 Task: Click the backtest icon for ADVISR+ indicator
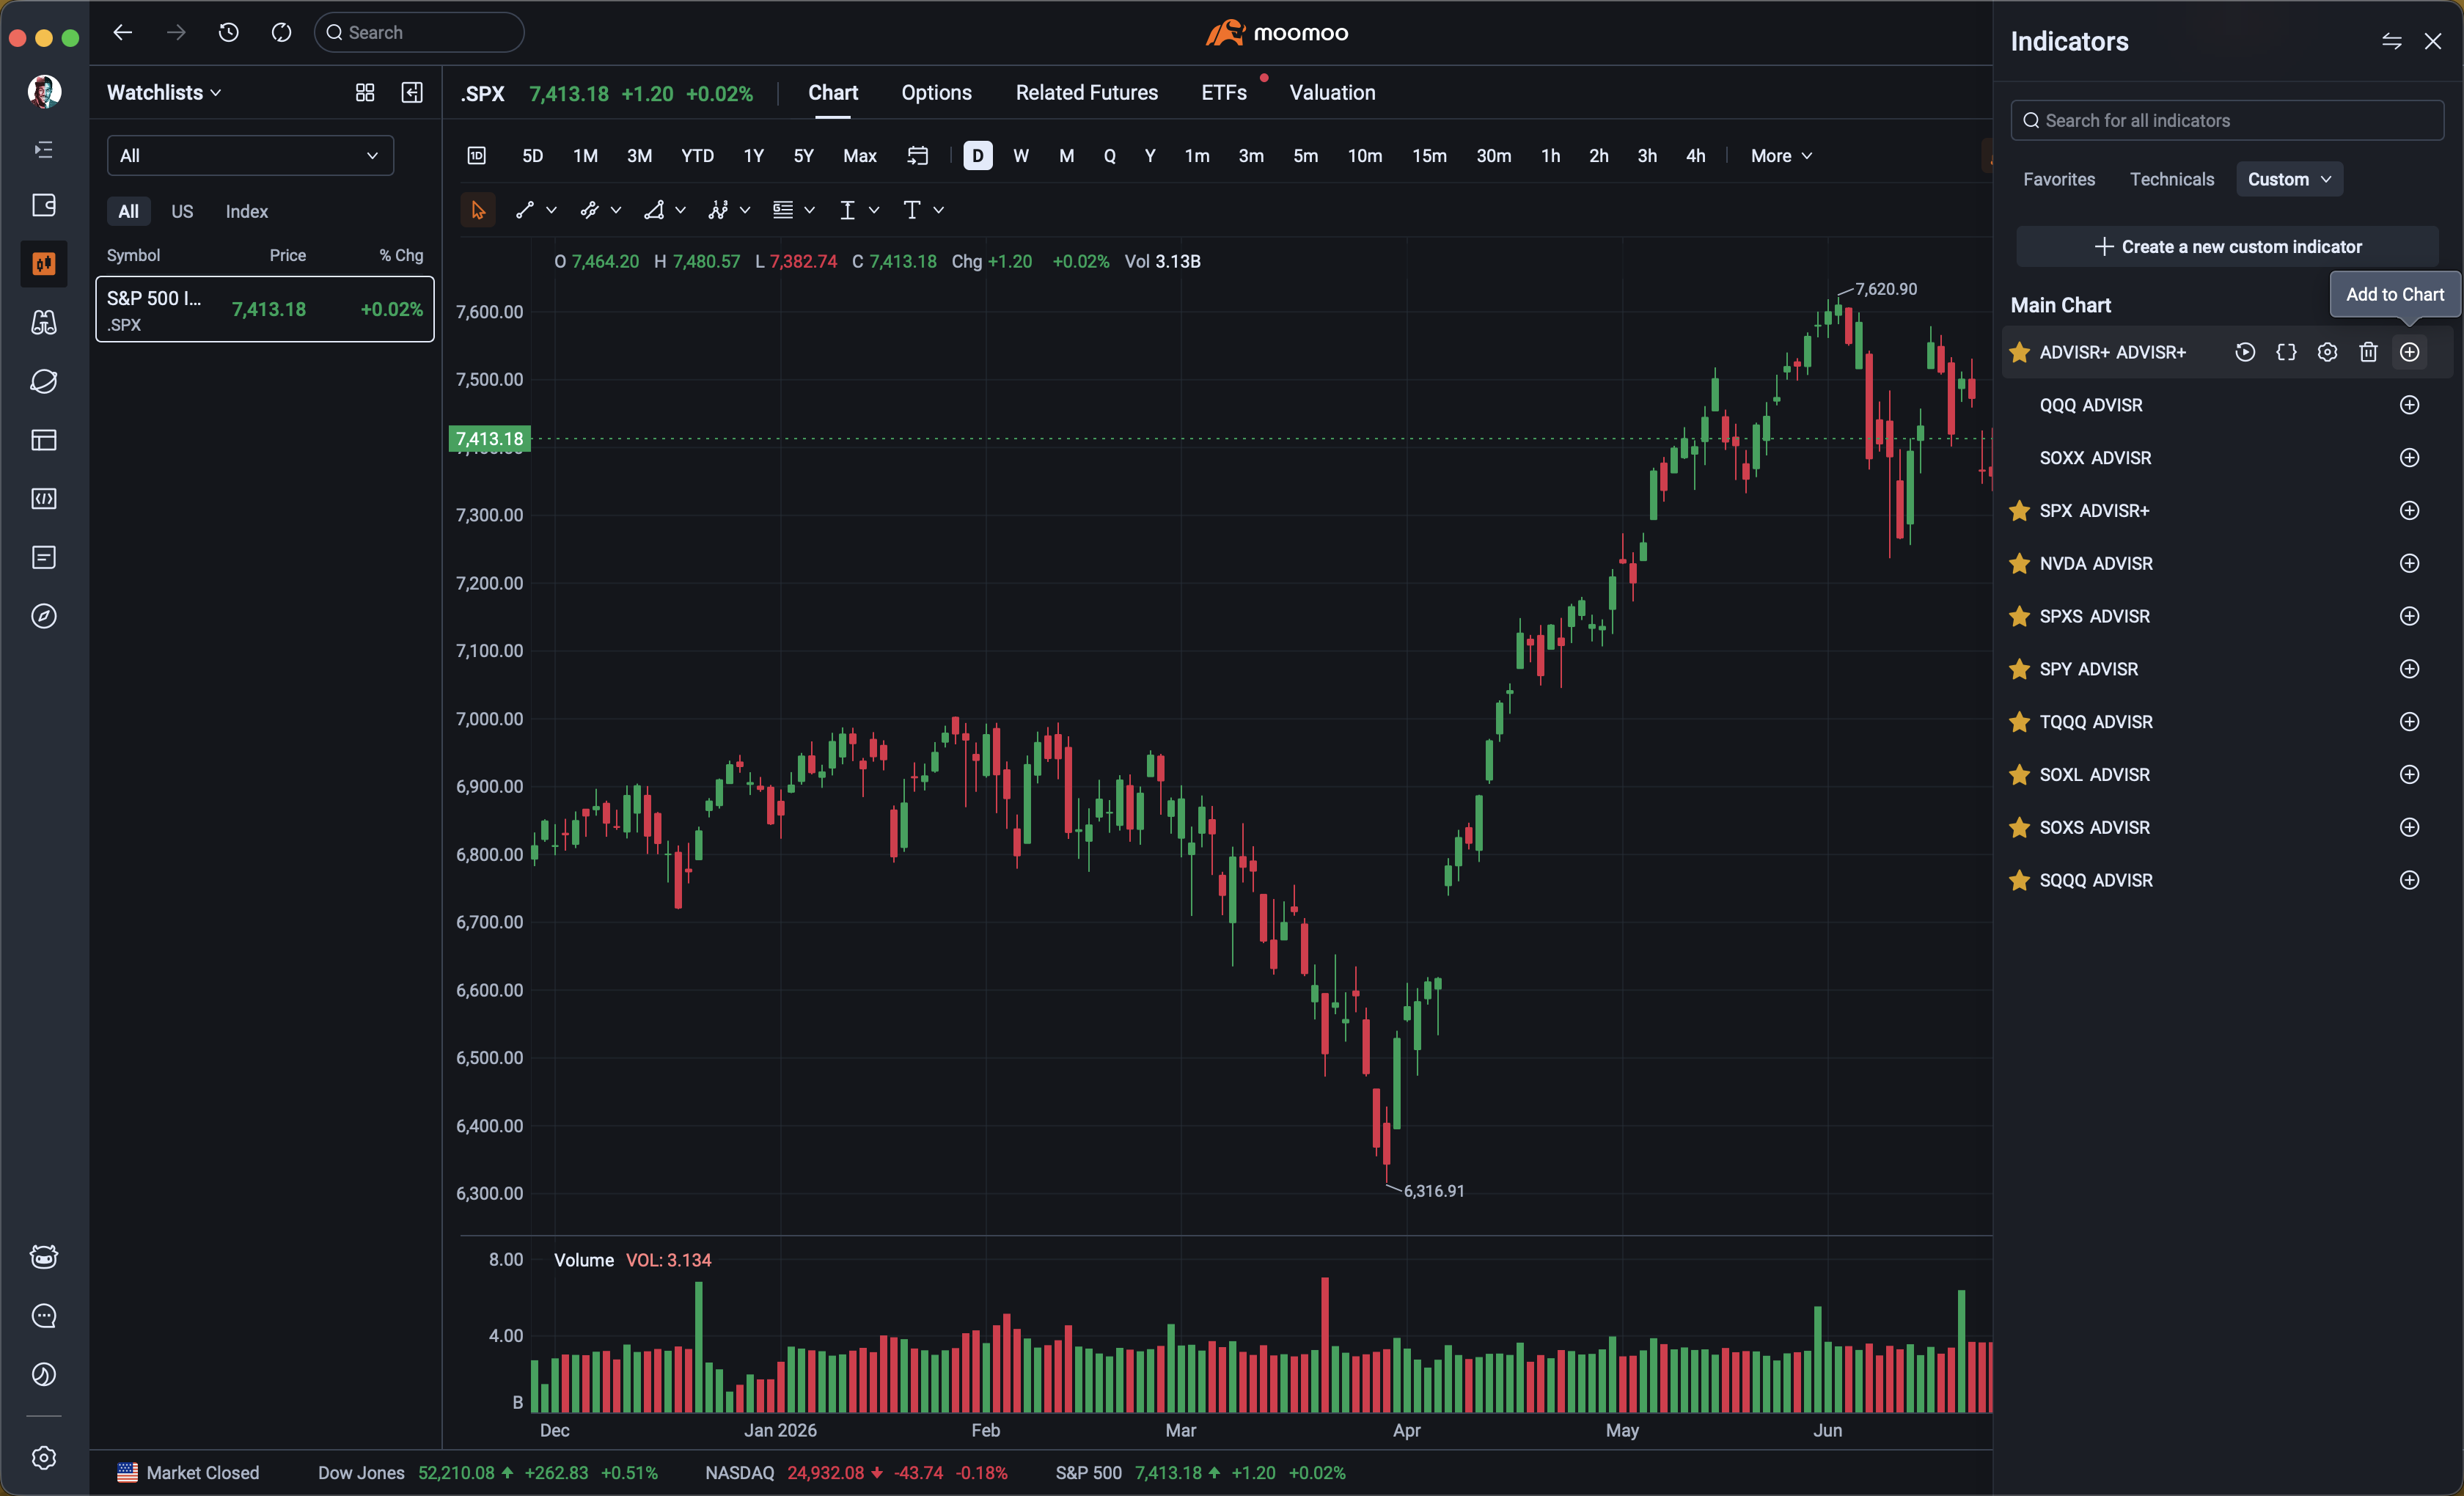(x=2245, y=352)
